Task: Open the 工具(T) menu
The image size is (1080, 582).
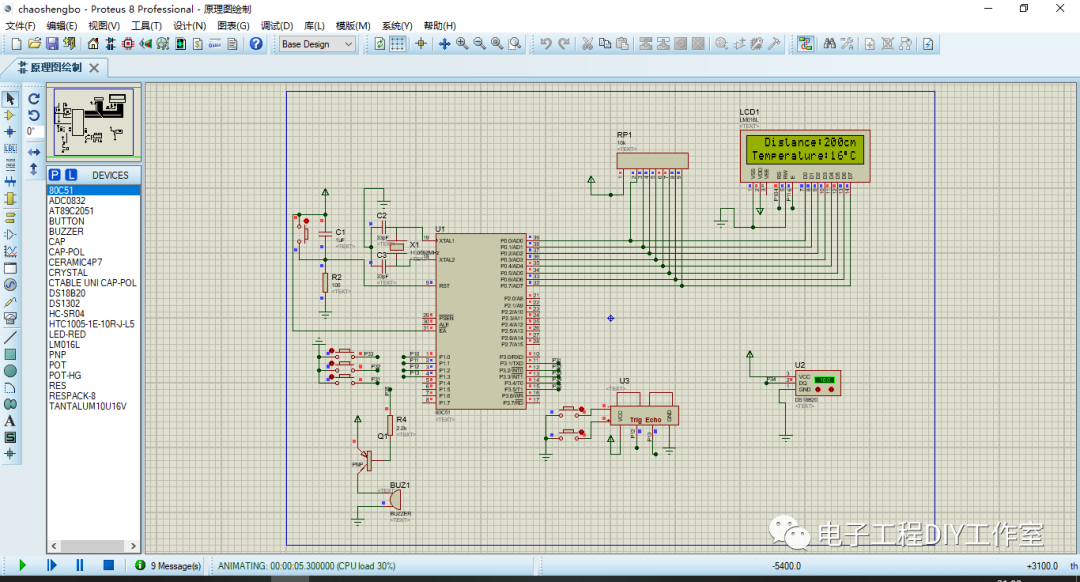Action: [x=146, y=25]
